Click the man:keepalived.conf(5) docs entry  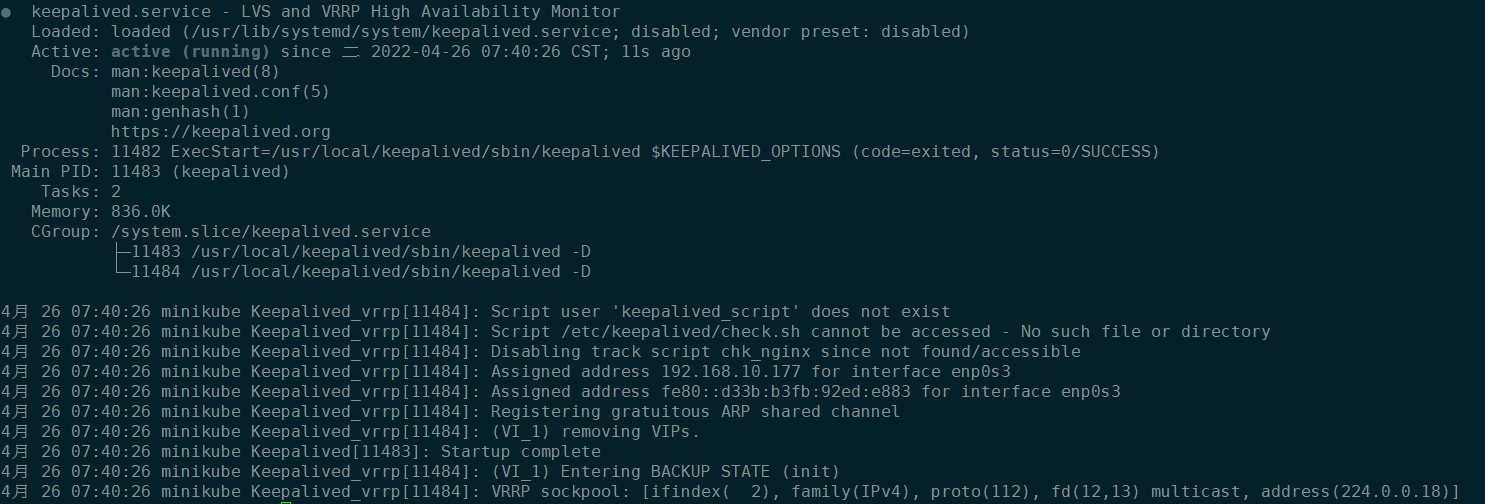[220, 92]
